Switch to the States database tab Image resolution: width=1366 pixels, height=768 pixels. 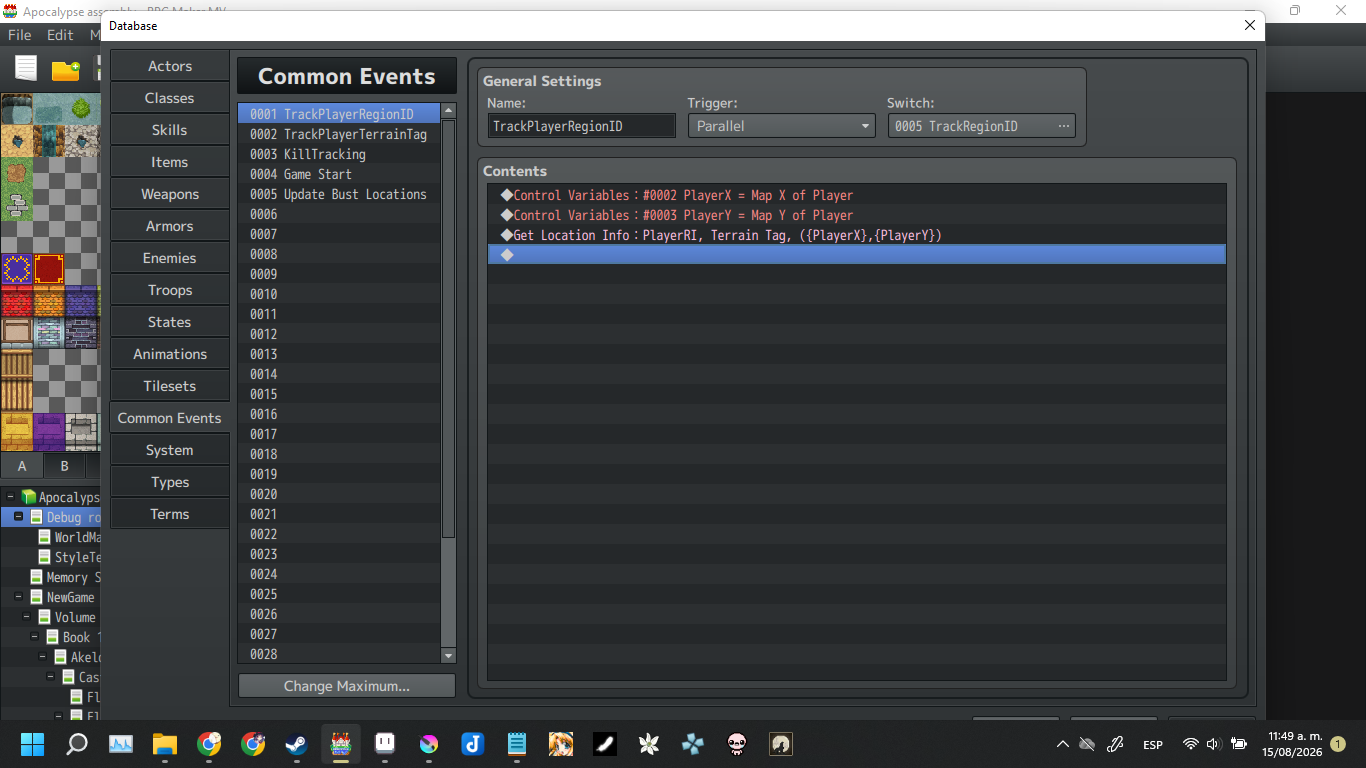(x=170, y=322)
